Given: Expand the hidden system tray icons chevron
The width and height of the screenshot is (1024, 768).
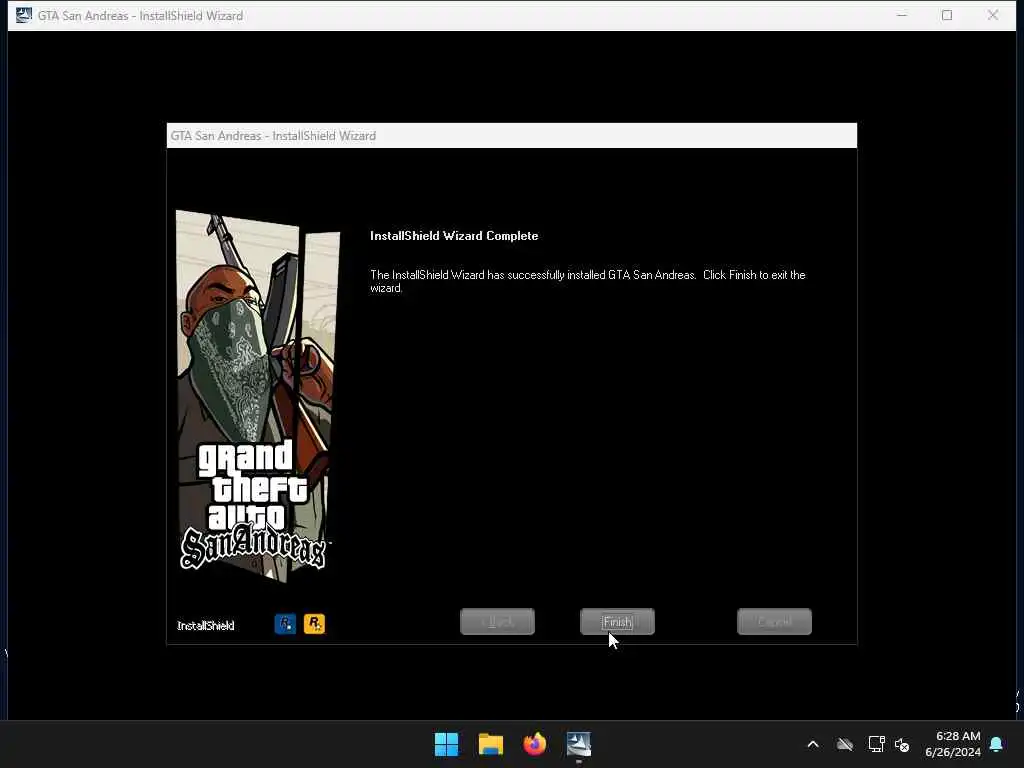Looking at the screenshot, I should pyautogui.click(x=813, y=744).
